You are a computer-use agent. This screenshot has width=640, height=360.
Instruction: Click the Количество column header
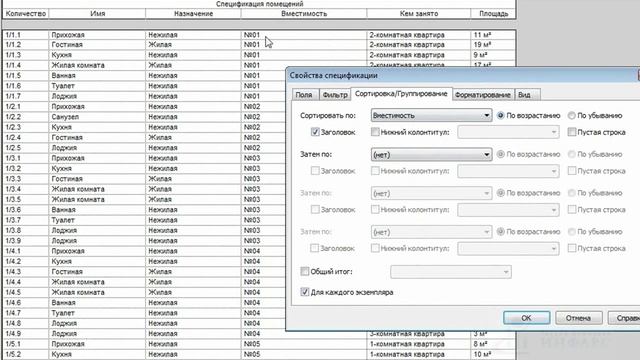tap(26, 13)
